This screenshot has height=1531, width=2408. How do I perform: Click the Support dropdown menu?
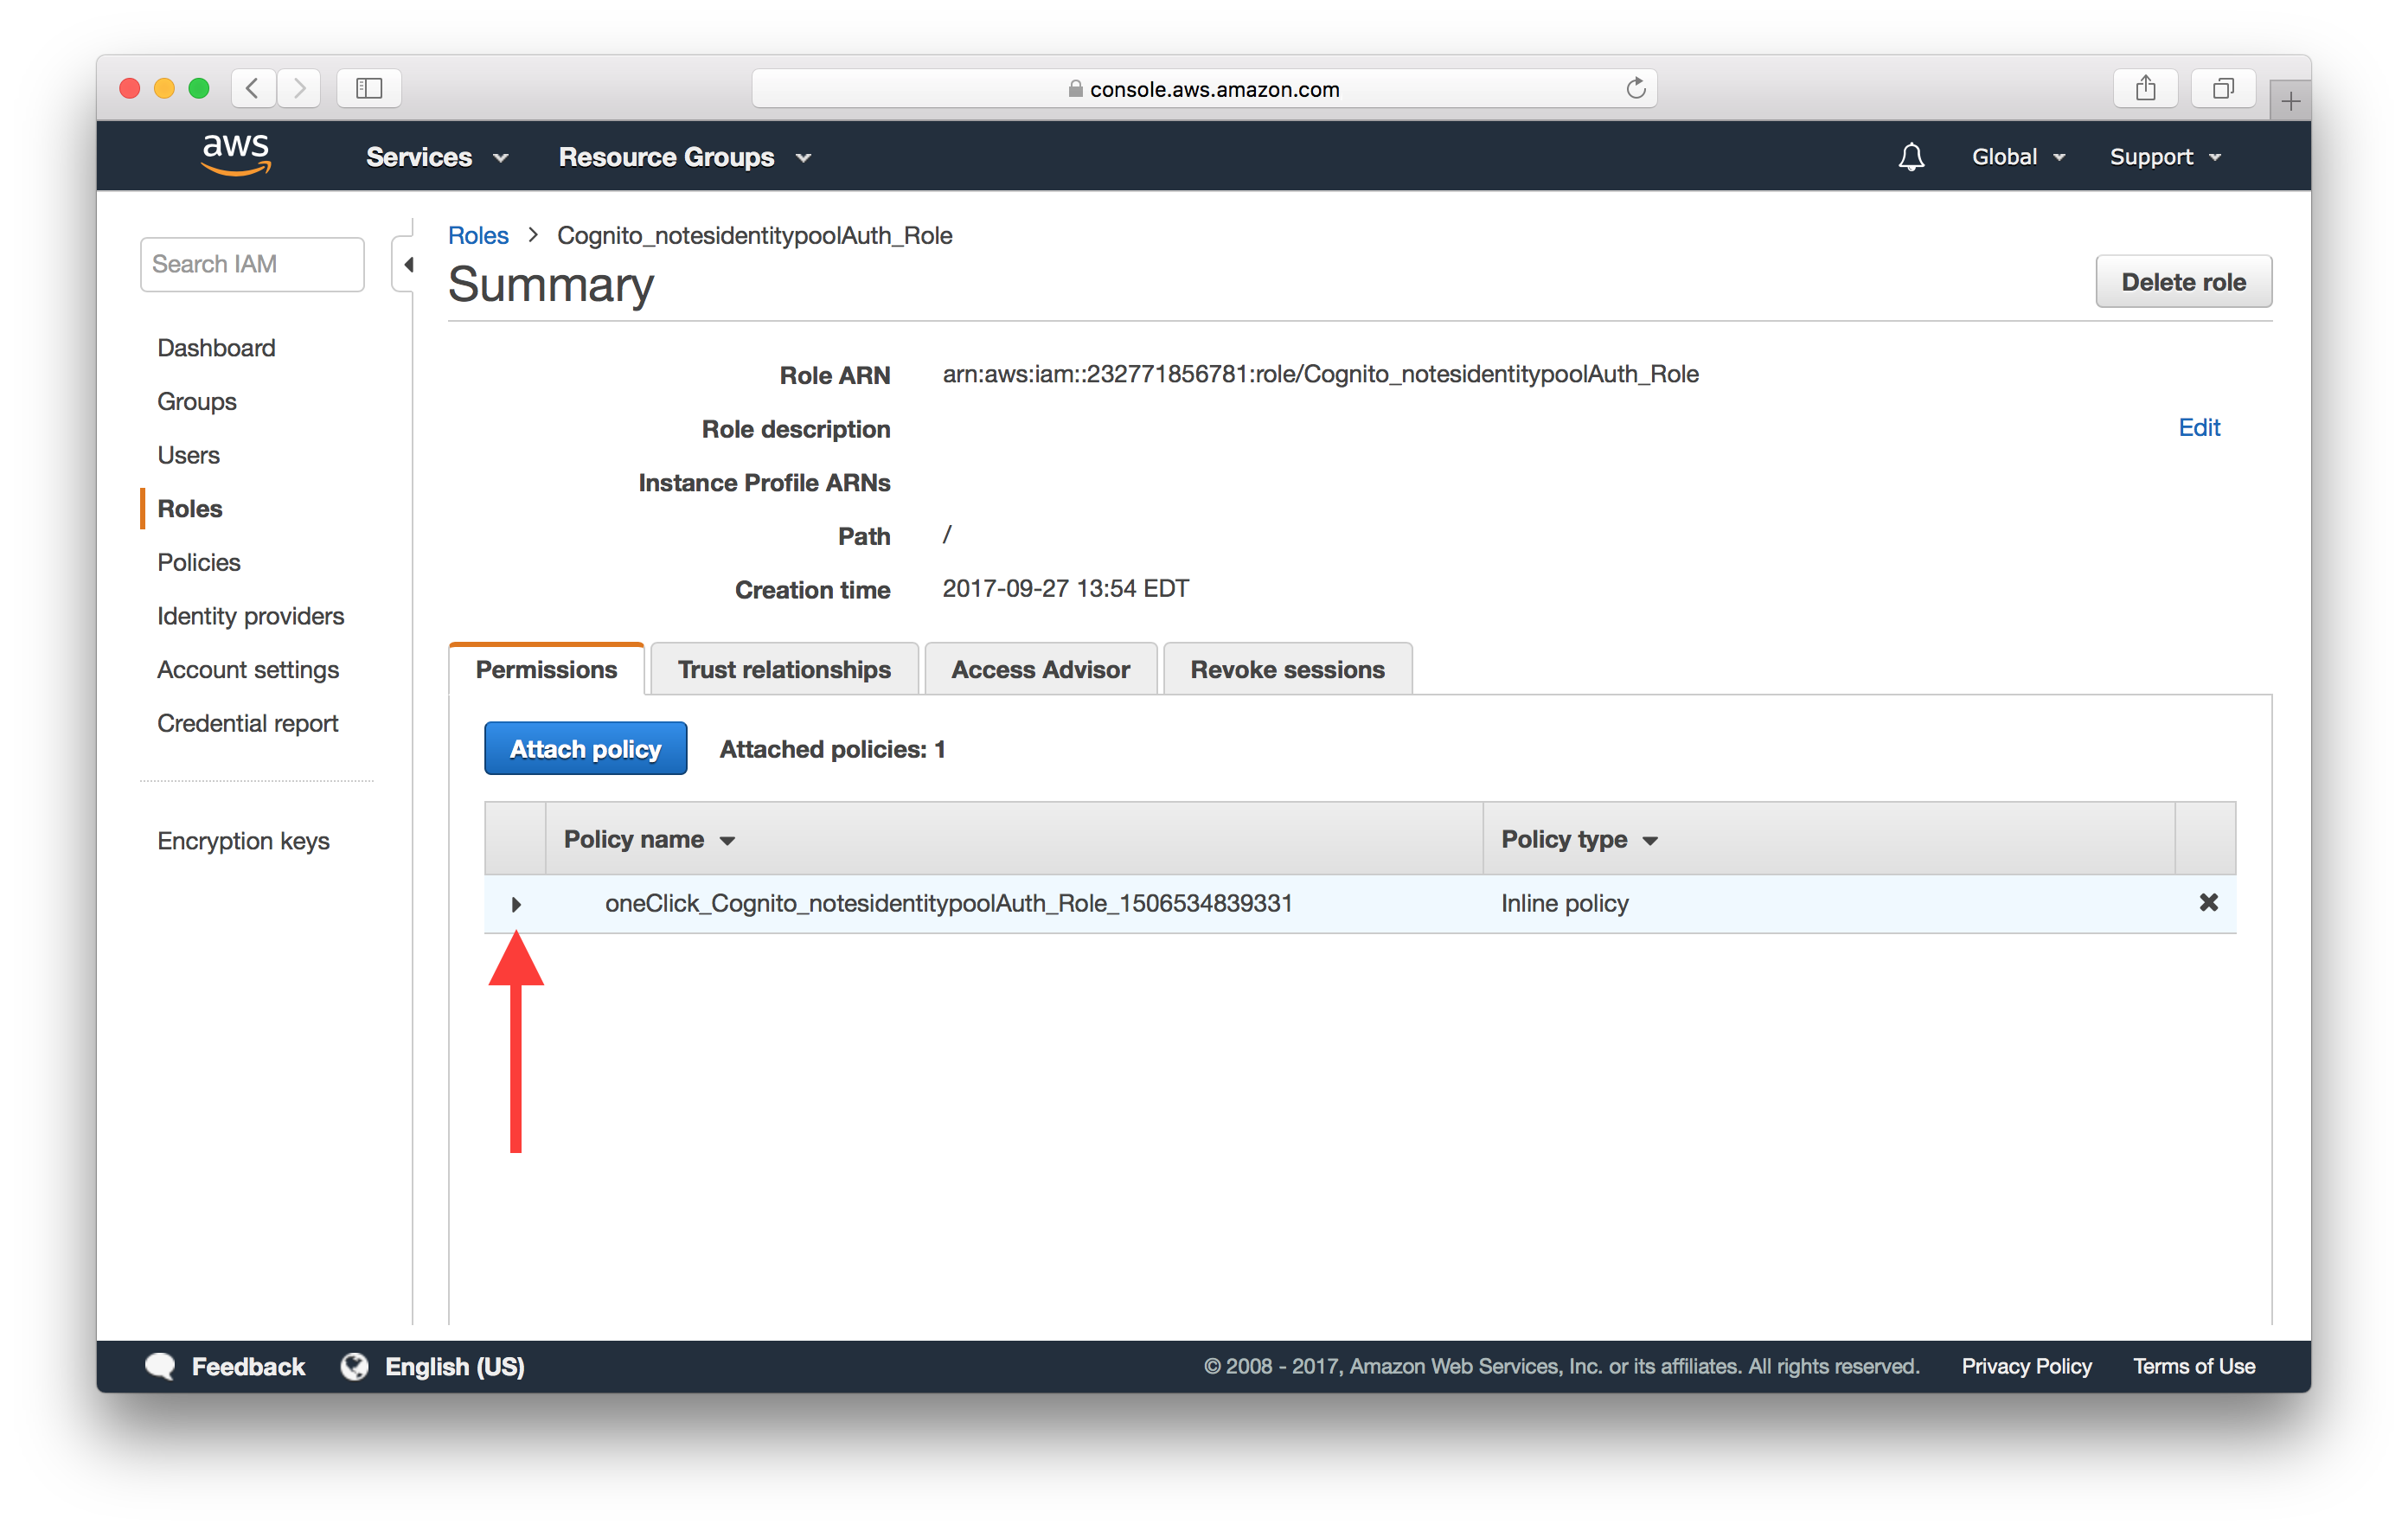[x=2164, y=157]
